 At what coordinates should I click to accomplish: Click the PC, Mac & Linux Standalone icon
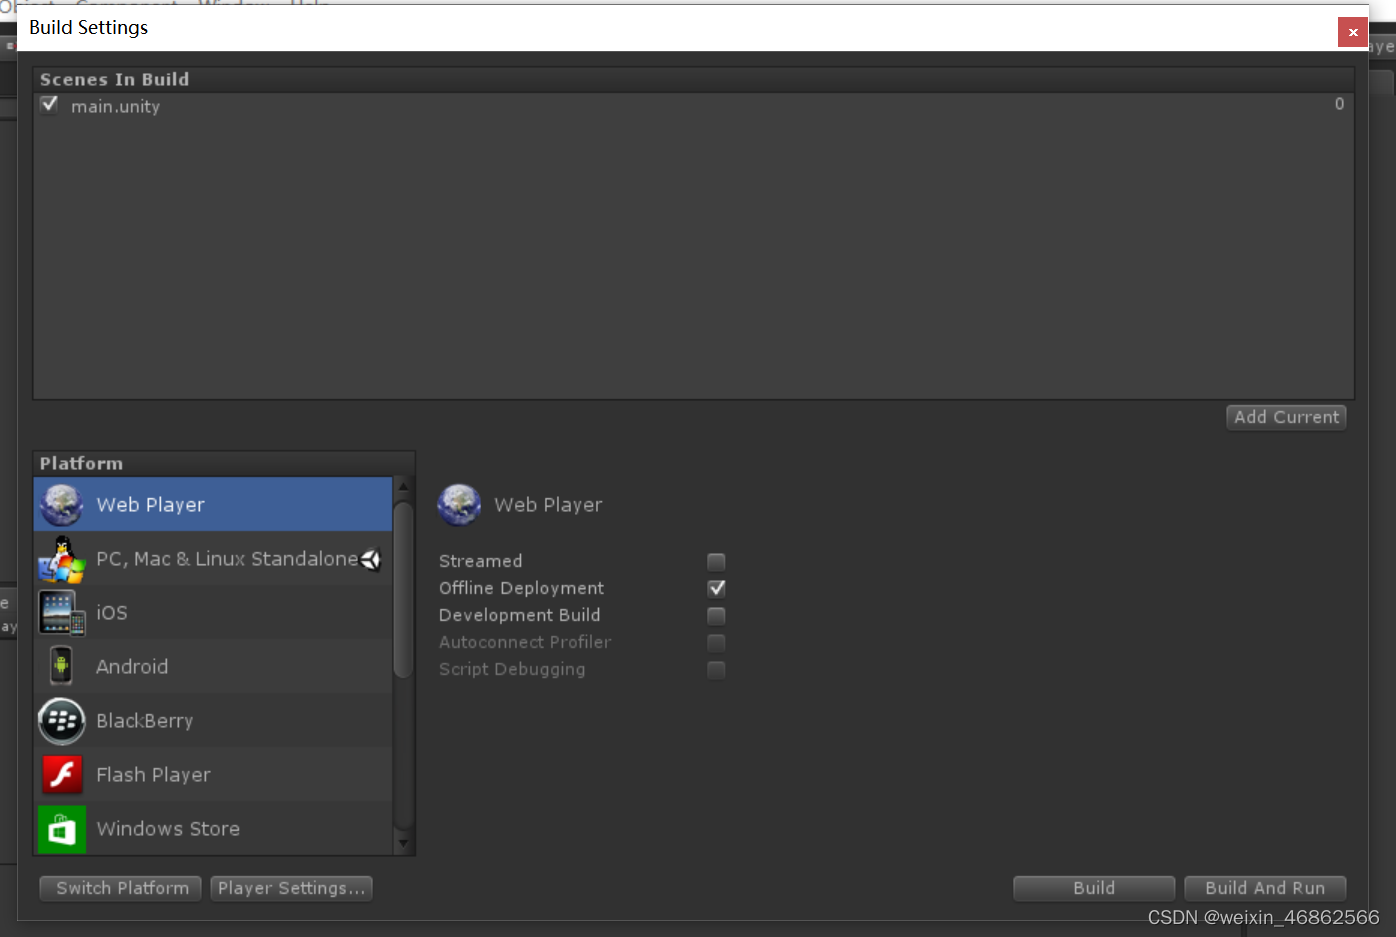[x=62, y=559]
